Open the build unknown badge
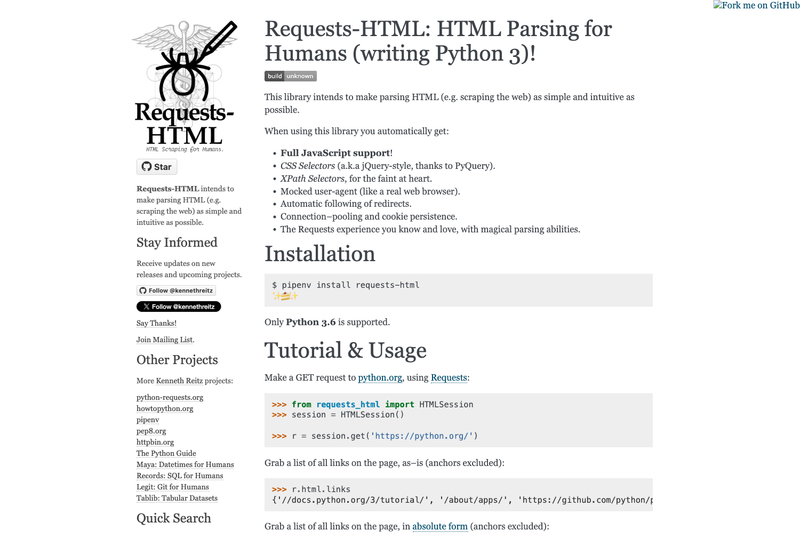The image size is (800, 533). point(290,76)
